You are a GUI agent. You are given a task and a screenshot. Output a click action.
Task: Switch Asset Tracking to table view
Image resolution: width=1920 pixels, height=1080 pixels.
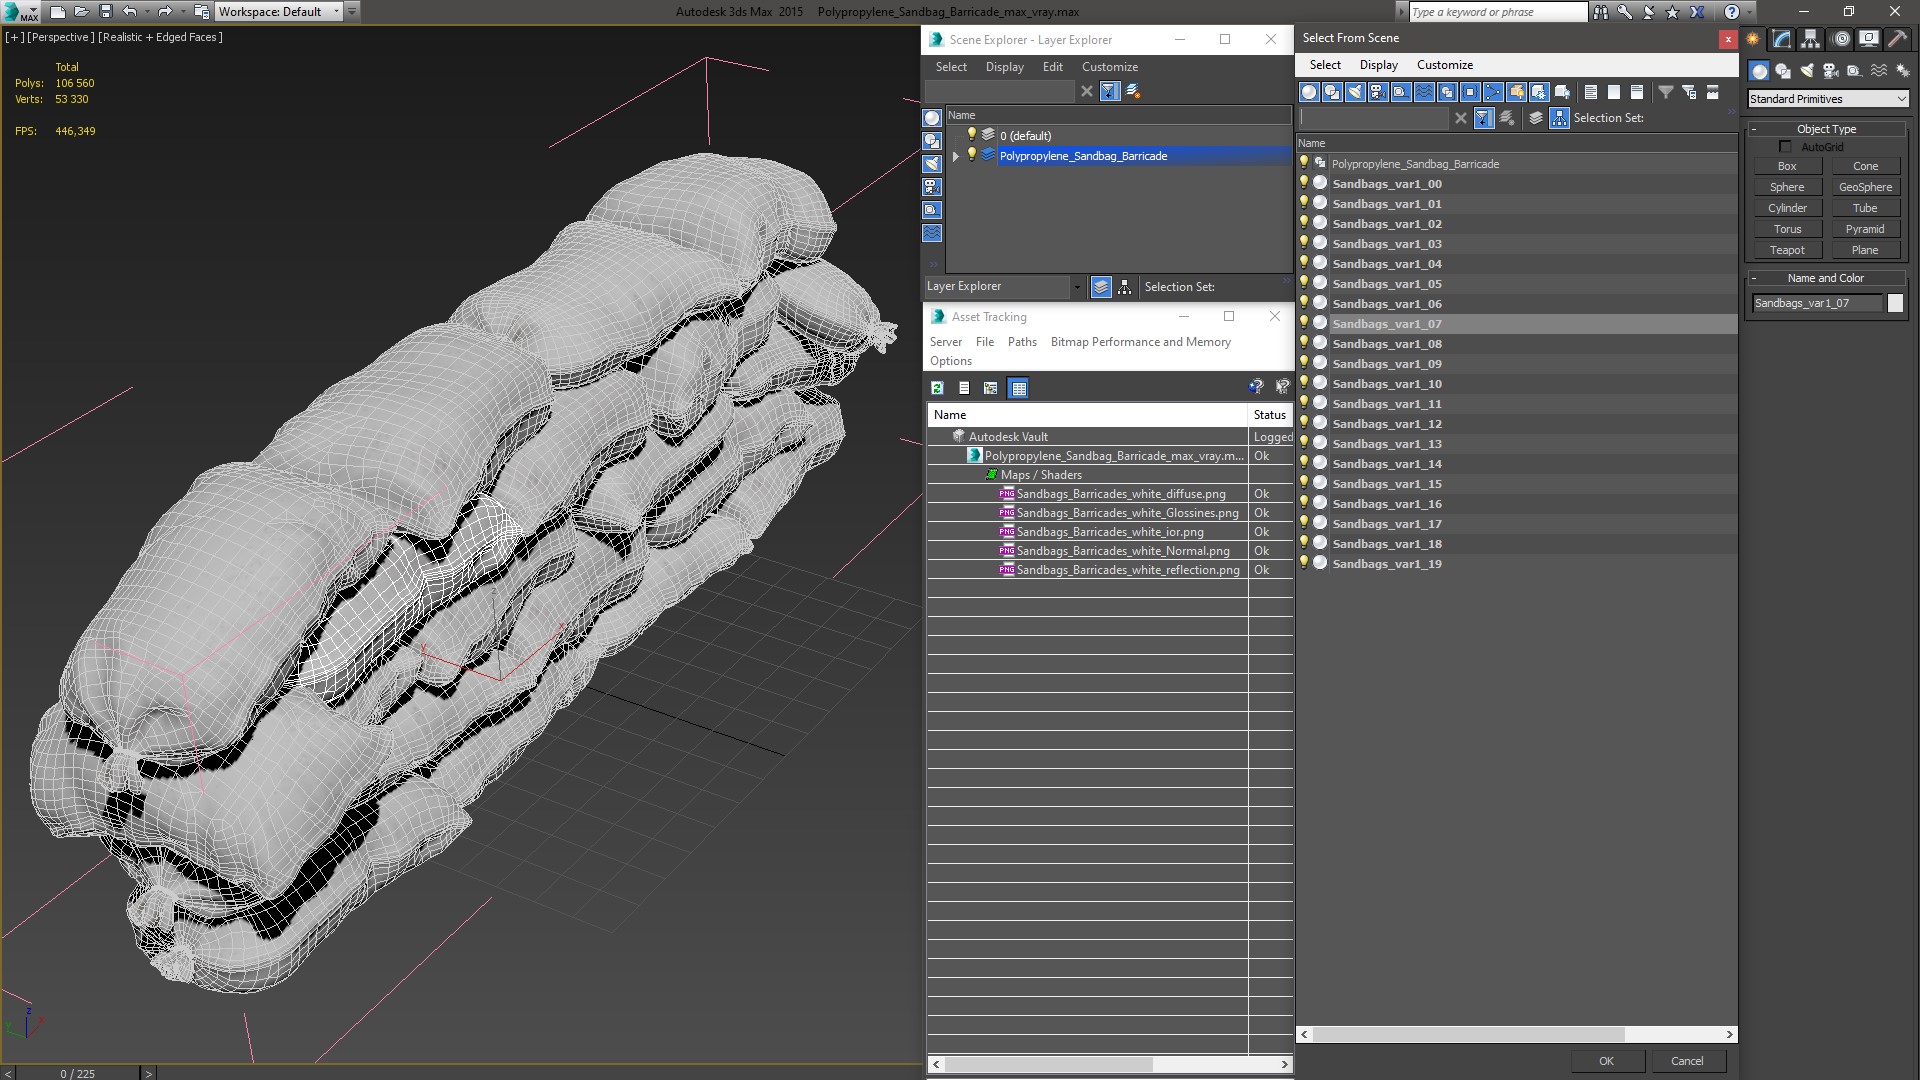(1018, 388)
